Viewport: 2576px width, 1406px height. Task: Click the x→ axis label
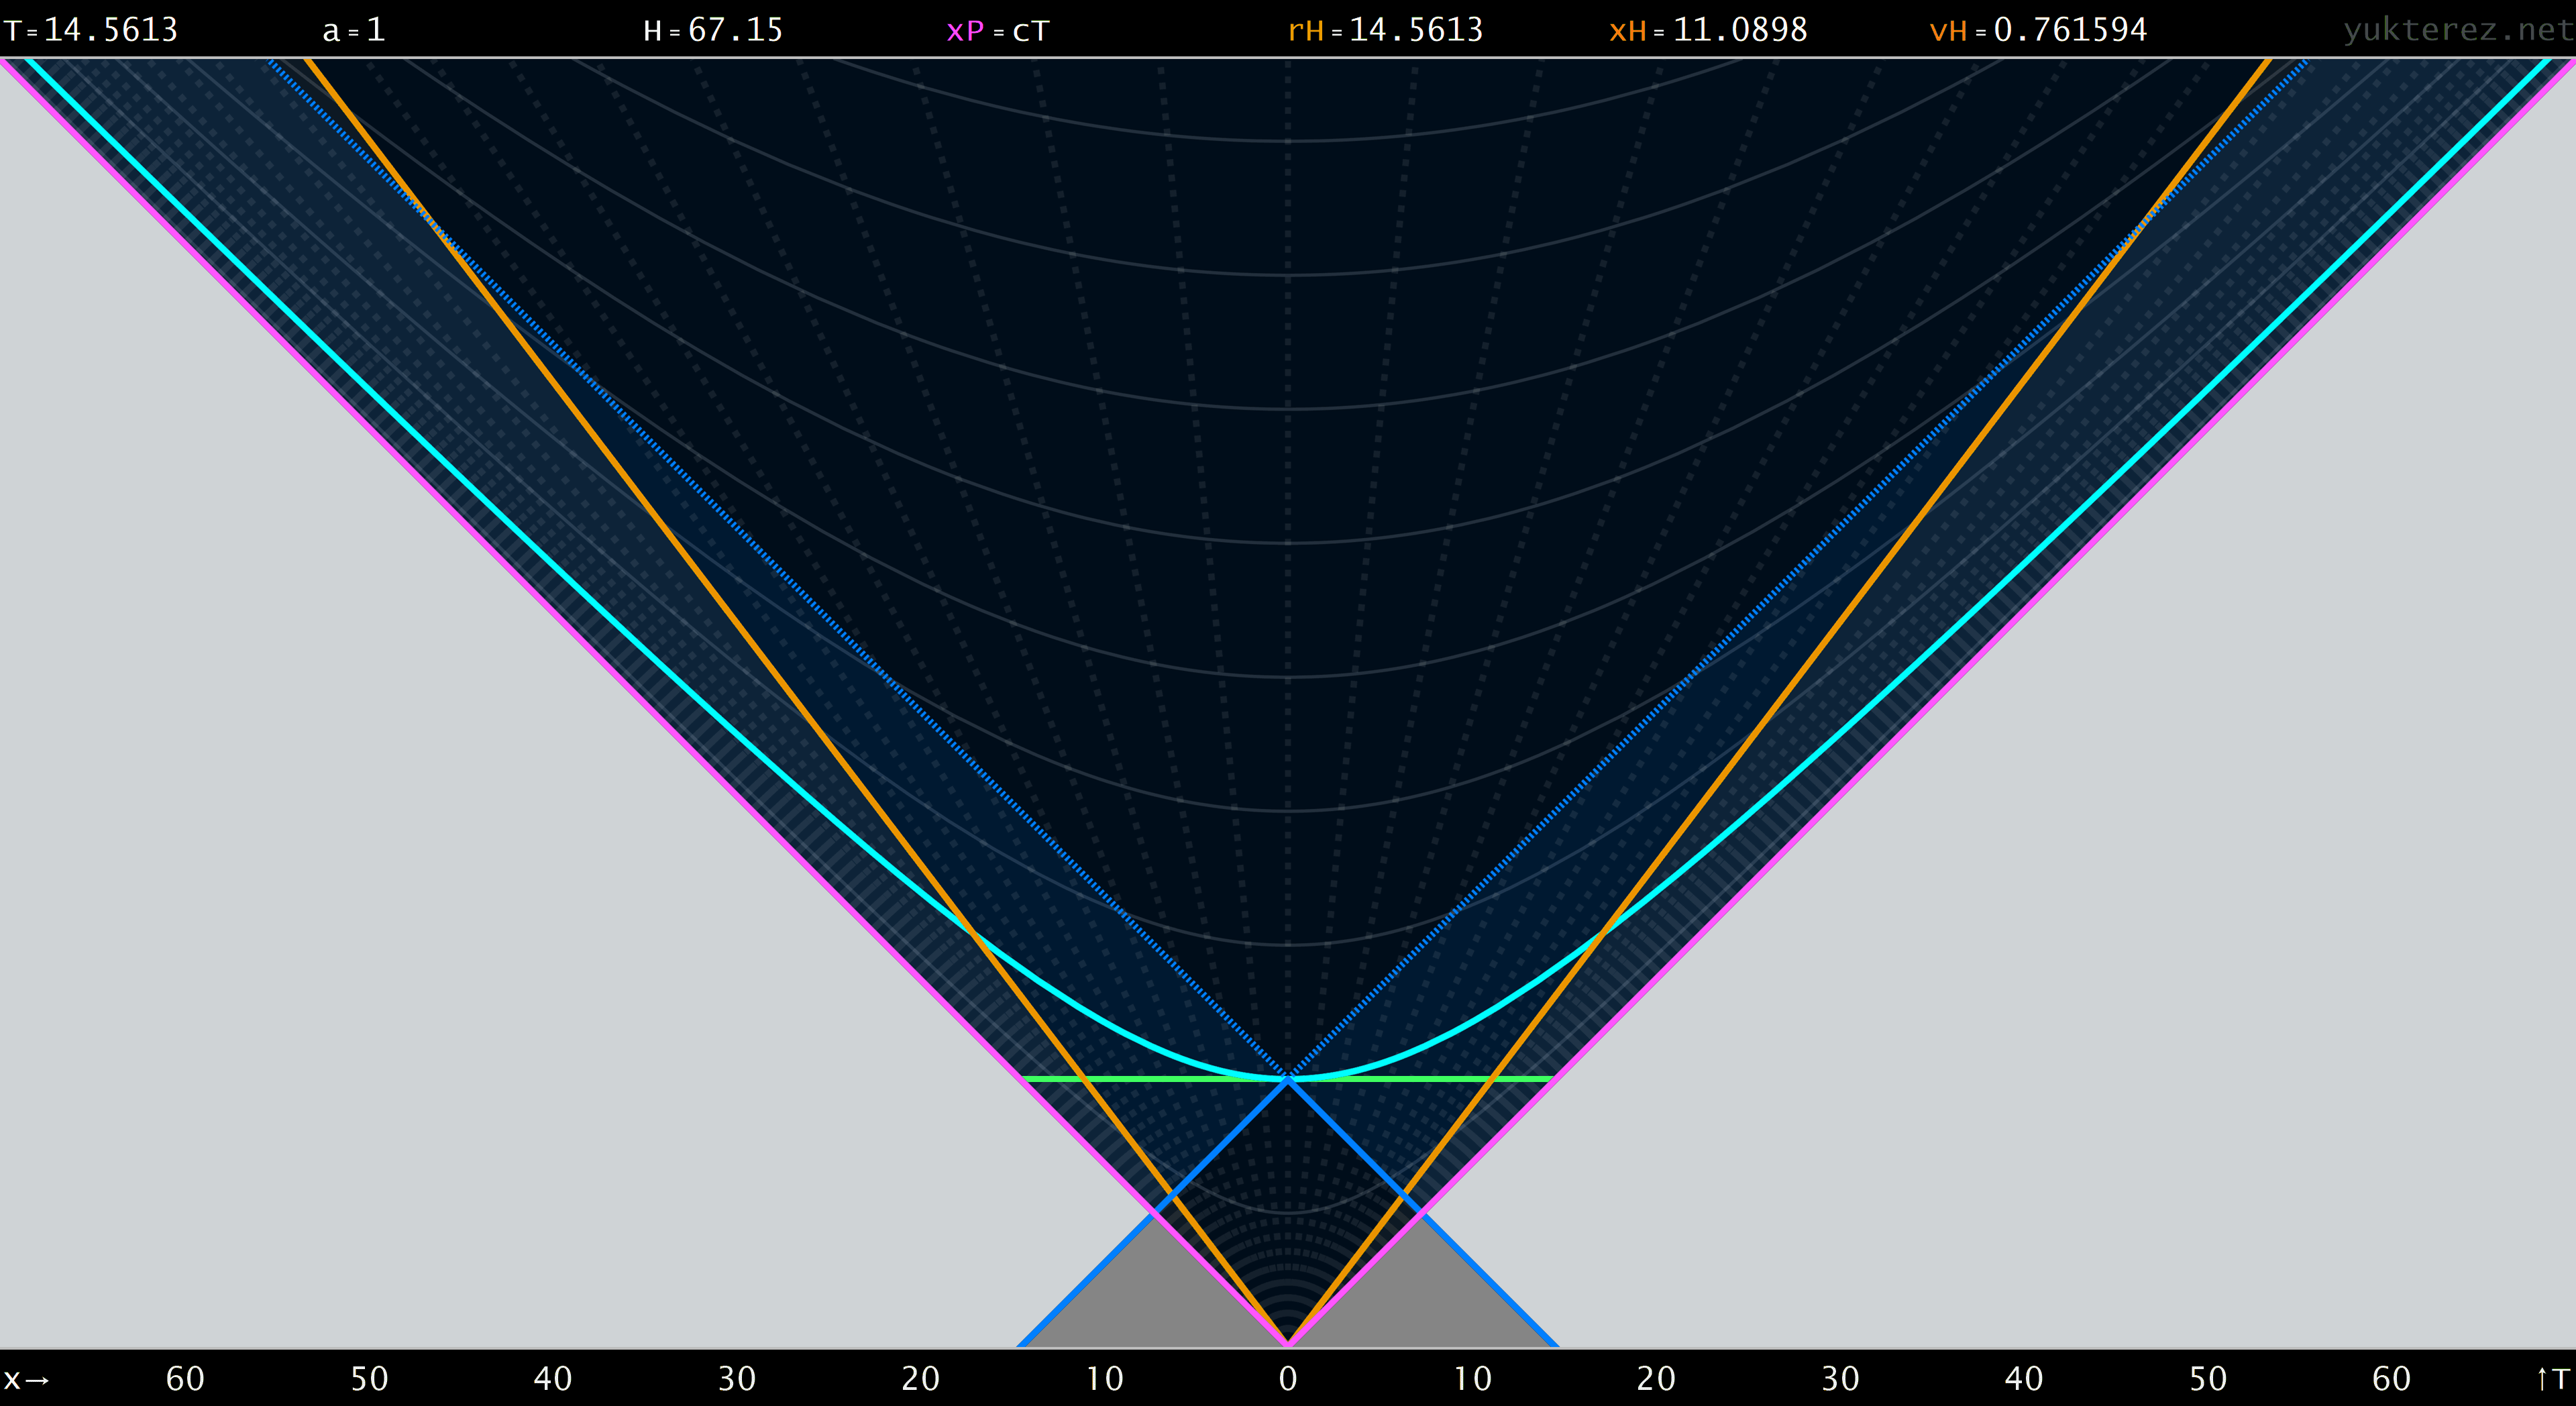pos(27,1379)
